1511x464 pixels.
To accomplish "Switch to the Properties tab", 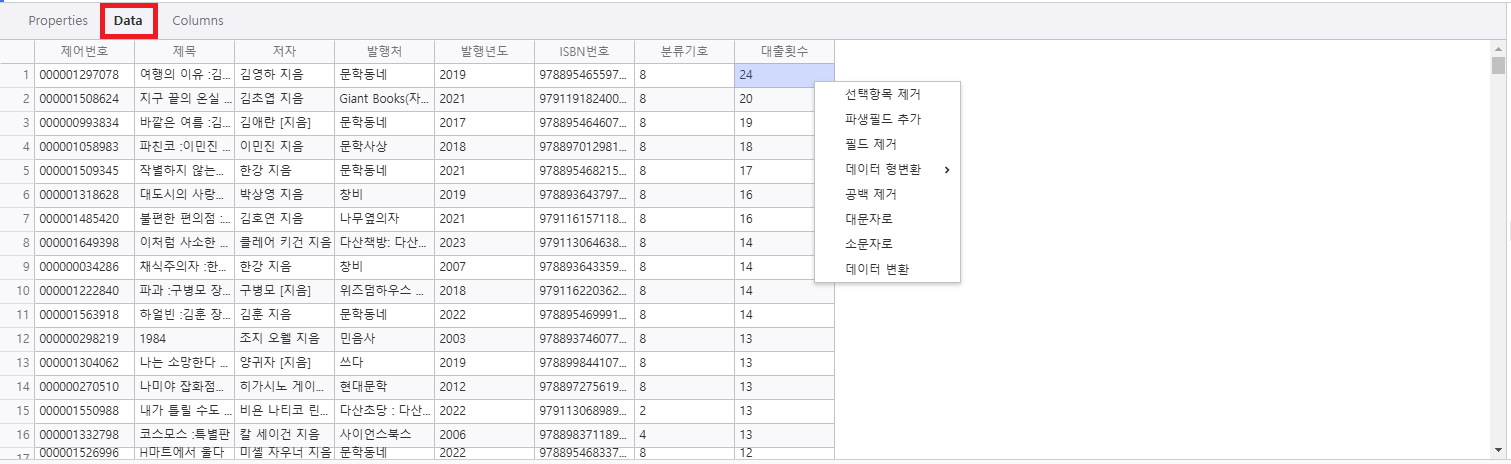I will tap(58, 21).
